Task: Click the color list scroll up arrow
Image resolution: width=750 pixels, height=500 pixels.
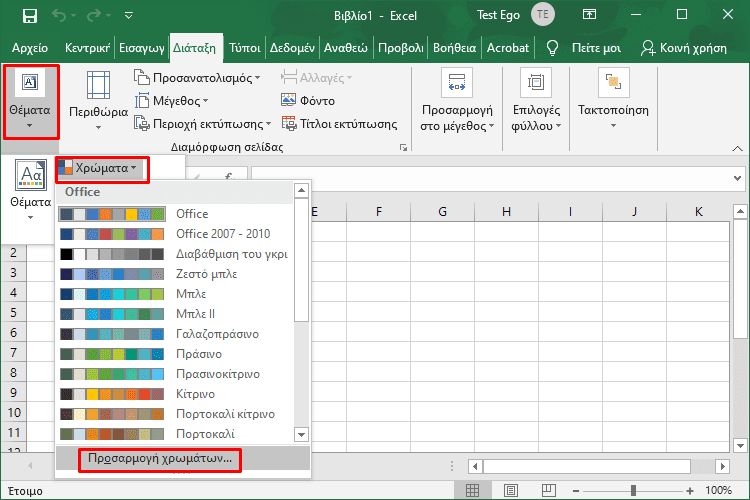Action: 301,190
